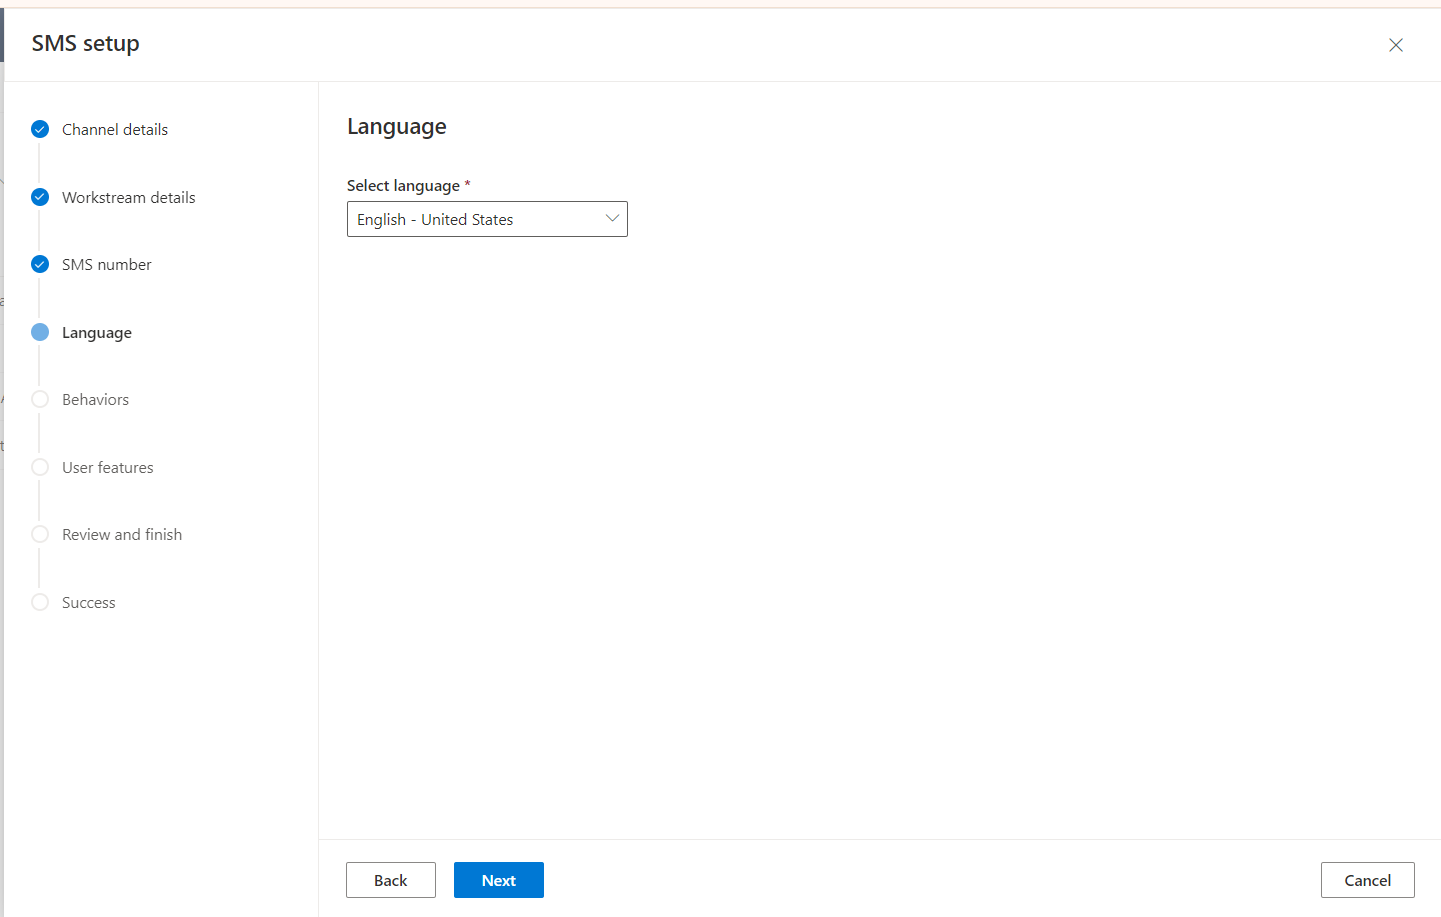The height and width of the screenshot is (917, 1441).
Task: Click the language dropdown chevron arrow
Action: pos(612,218)
